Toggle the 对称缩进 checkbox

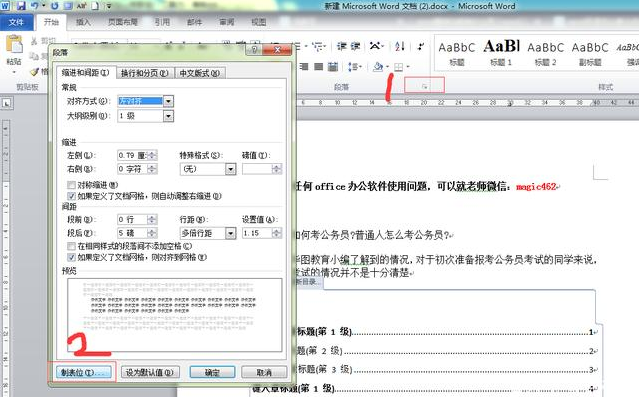pyautogui.click(x=71, y=185)
